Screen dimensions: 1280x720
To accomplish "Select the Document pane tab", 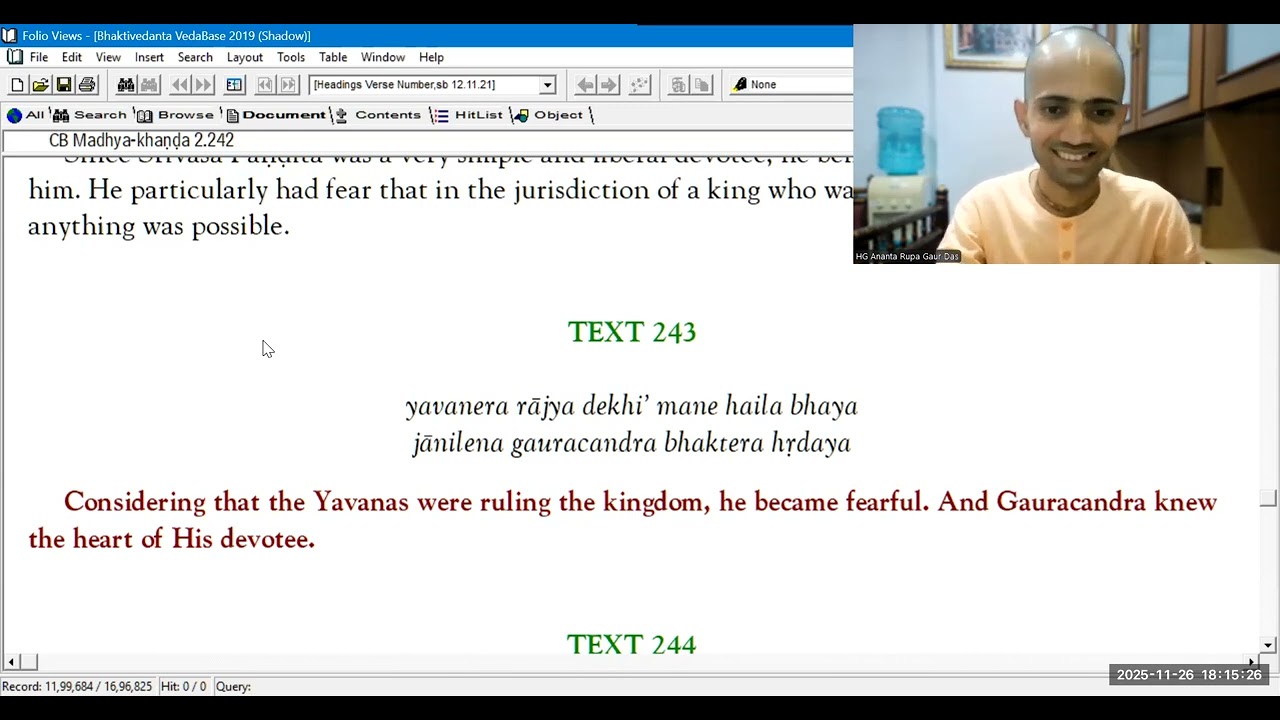I will pos(276,115).
